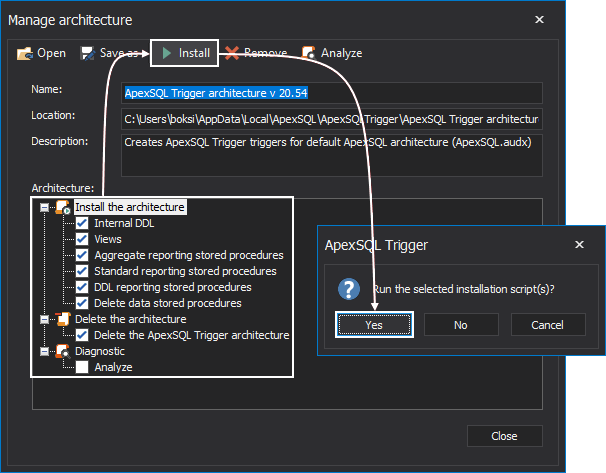This screenshot has width=606, height=473.
Task: Check the Analyze checkbox under Diagnostic
Action: pos(82,367)
